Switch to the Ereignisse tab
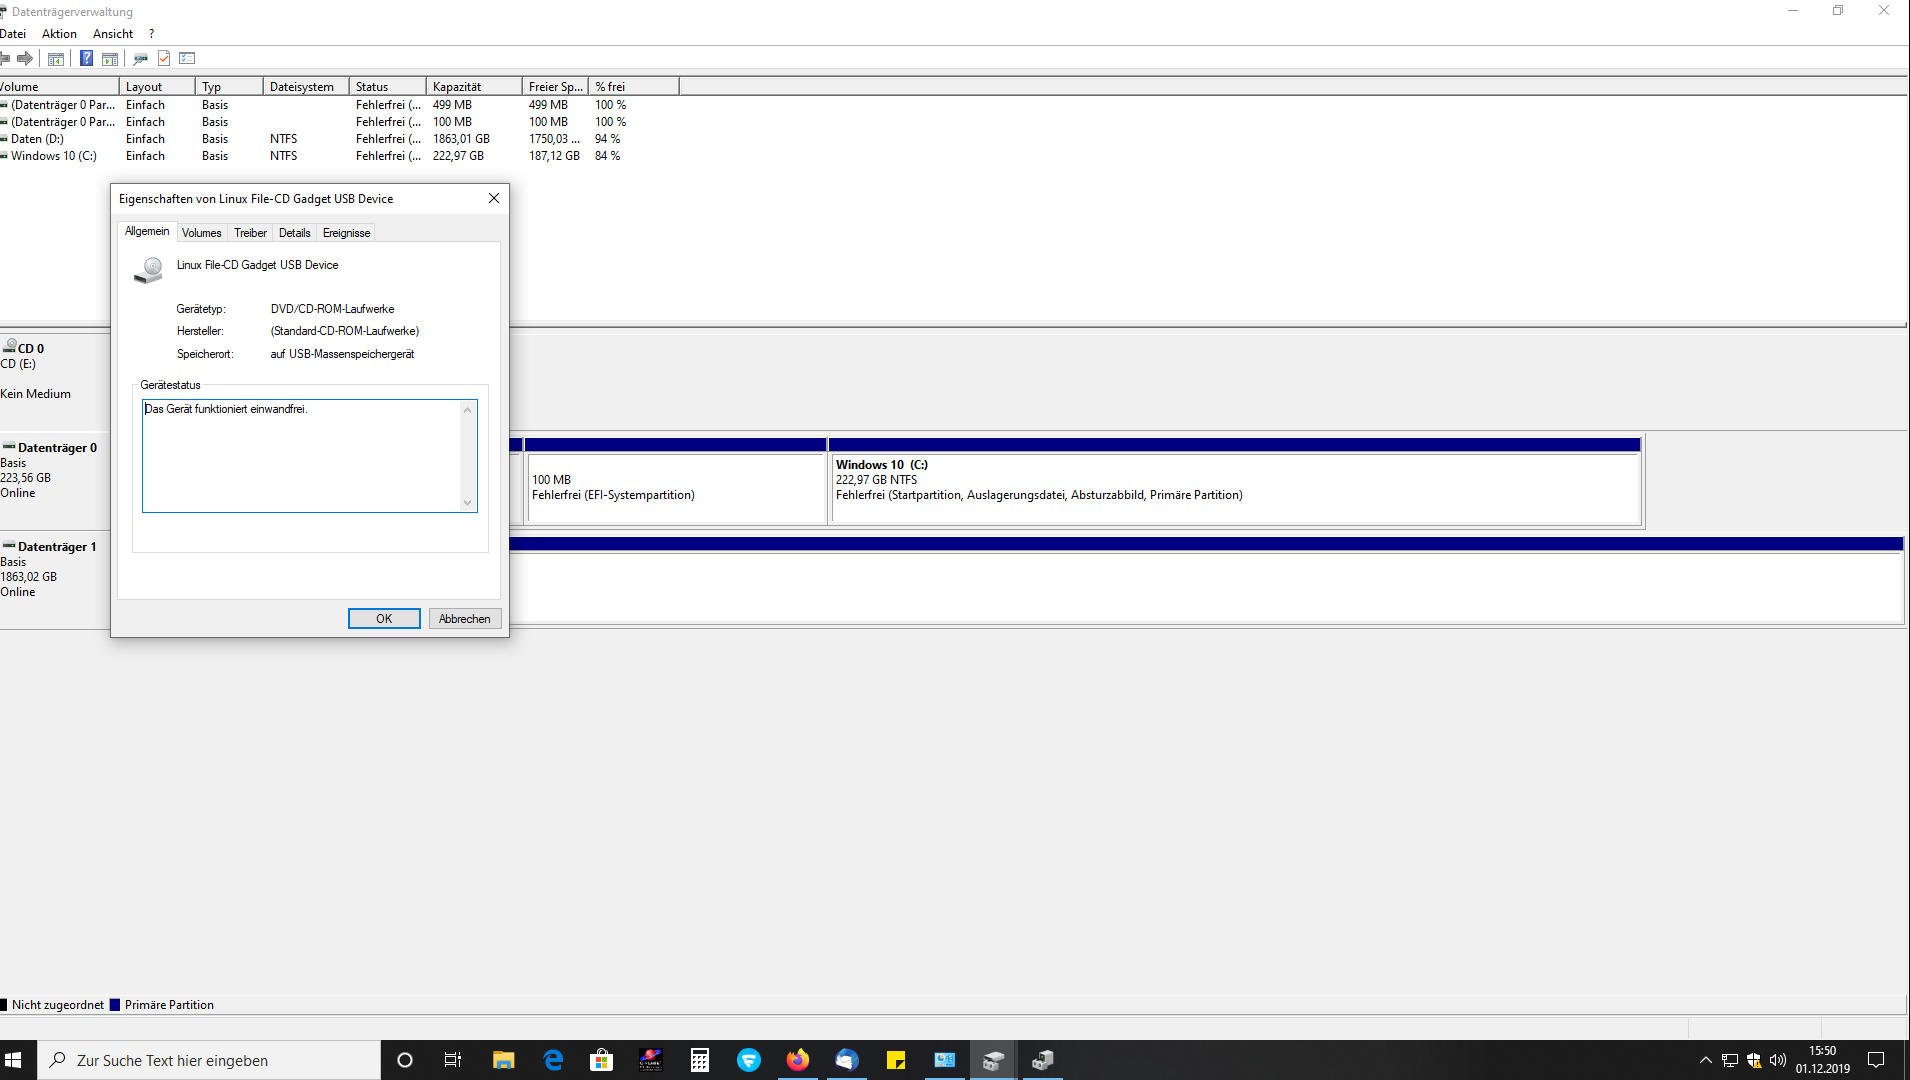1910x1080 pixels. pyautogui.click(x=347, y=233)
